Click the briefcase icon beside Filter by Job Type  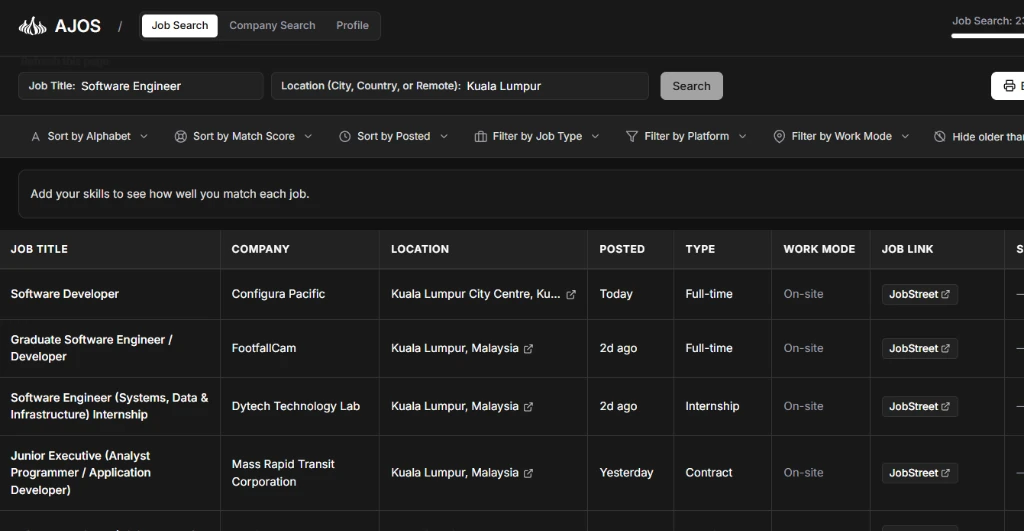481,137
